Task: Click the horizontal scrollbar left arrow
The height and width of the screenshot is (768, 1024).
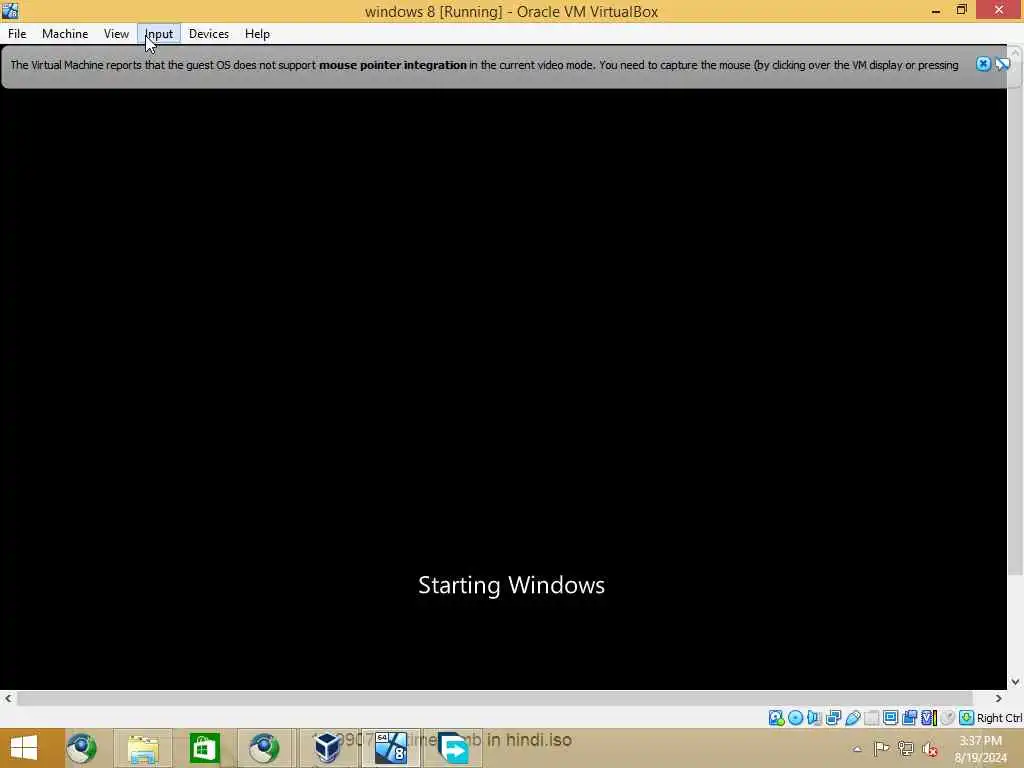Action: tap(8, 698)
